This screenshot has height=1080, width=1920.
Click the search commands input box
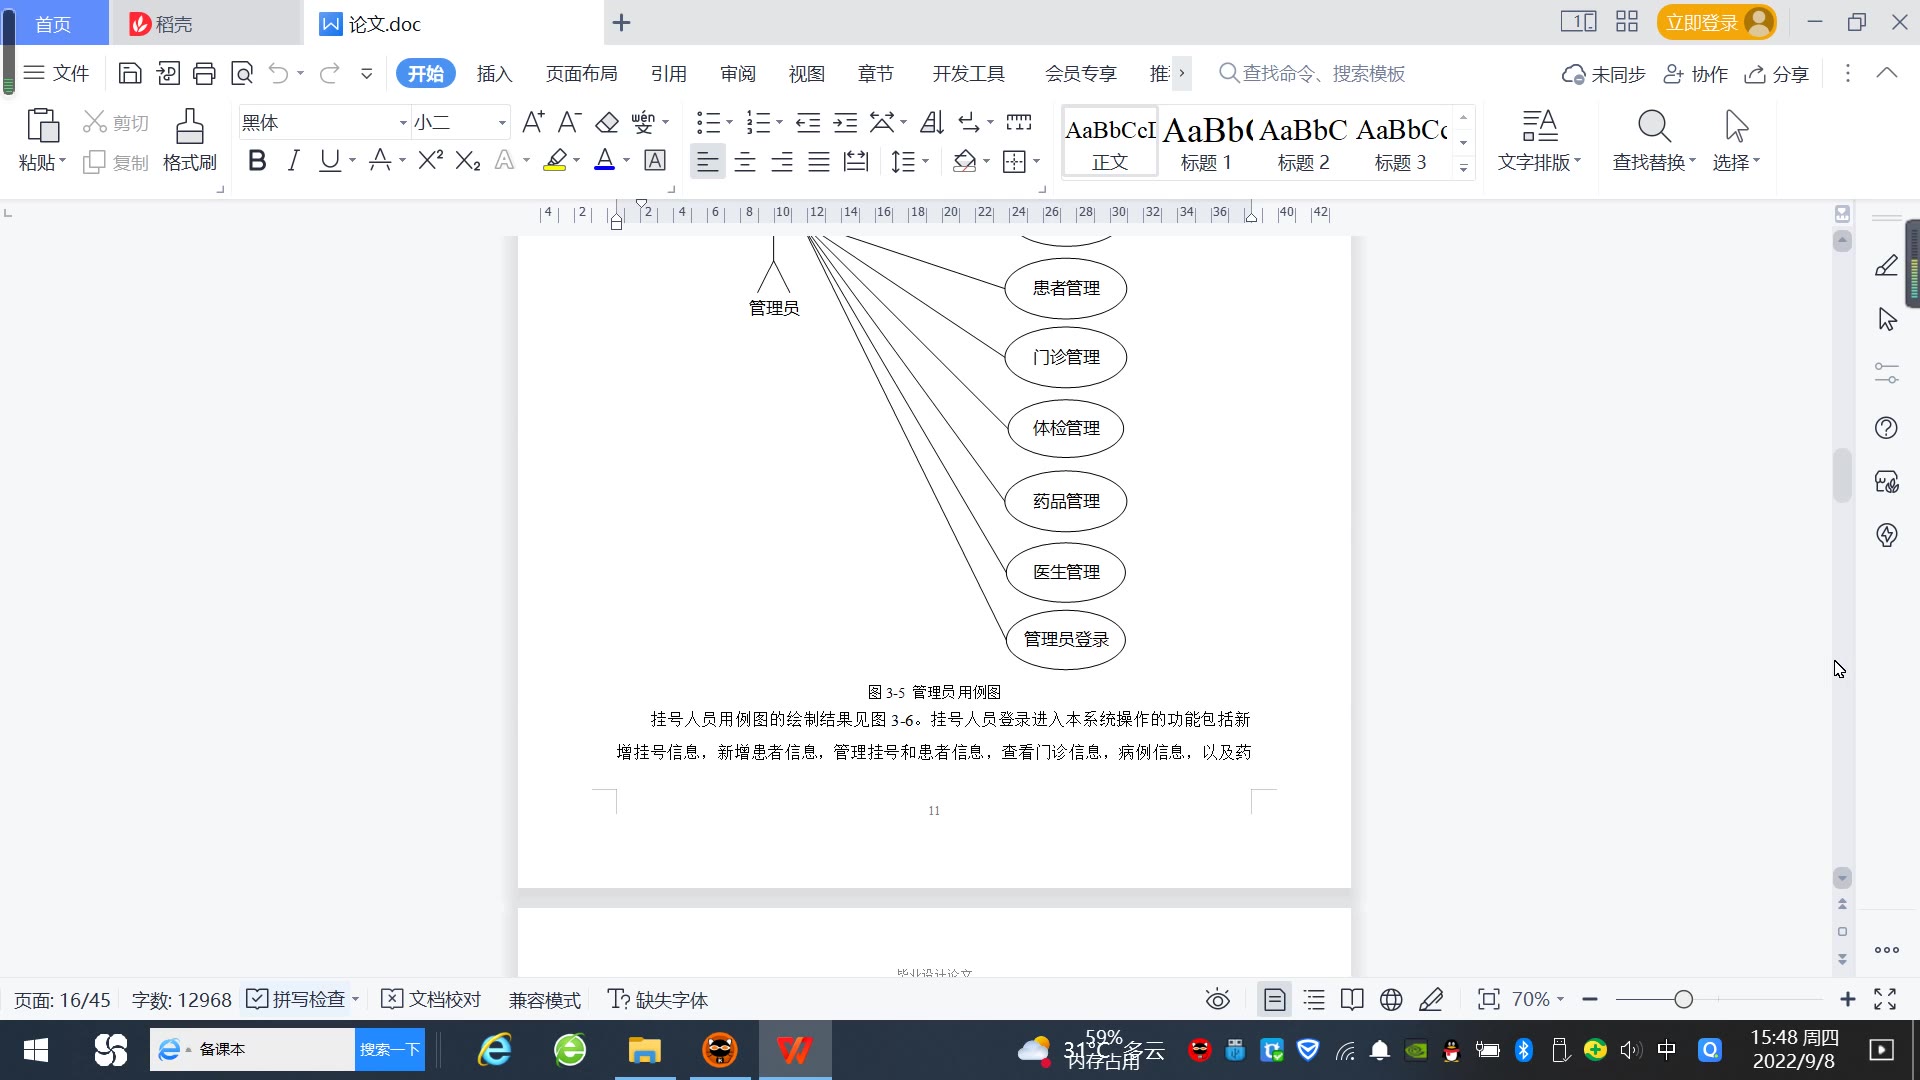point(1323,73)
